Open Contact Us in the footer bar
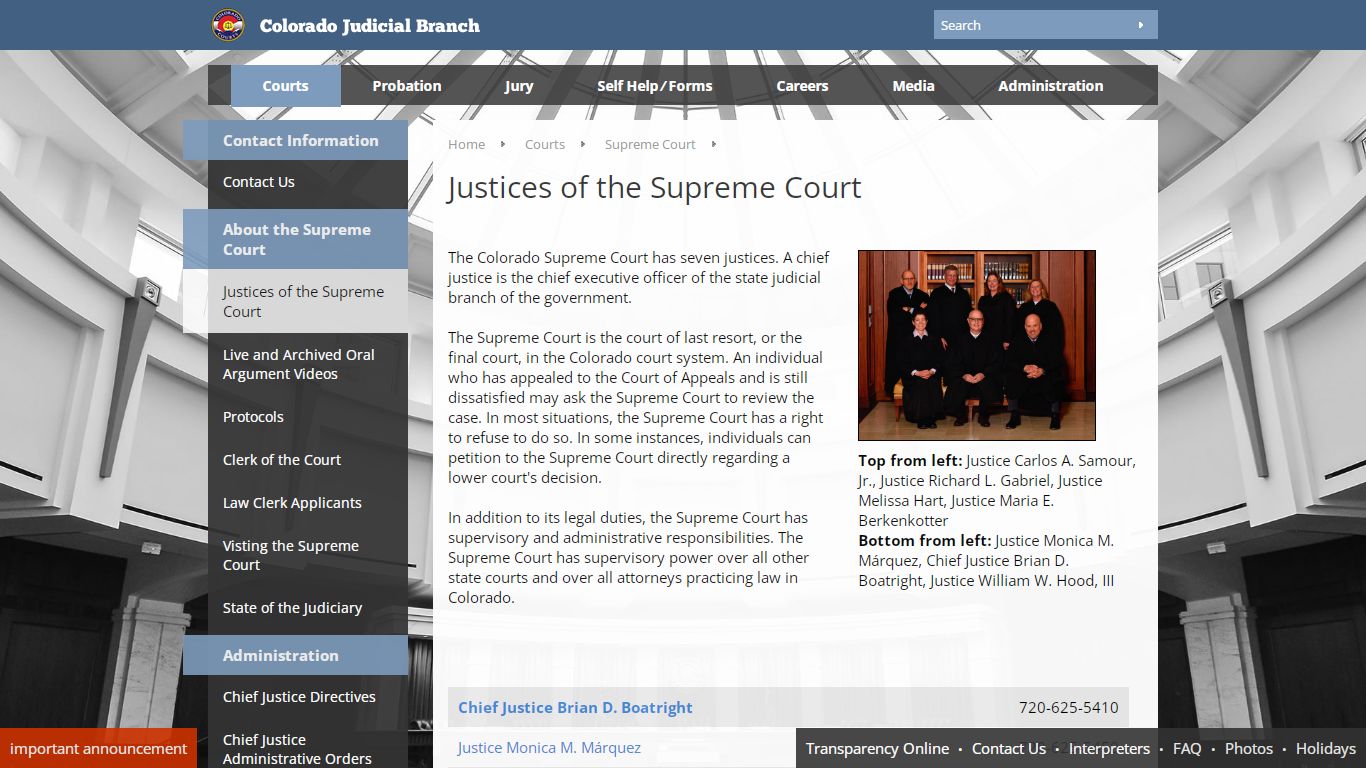This screenshot has height=768, width=1366. point(1009,748)
